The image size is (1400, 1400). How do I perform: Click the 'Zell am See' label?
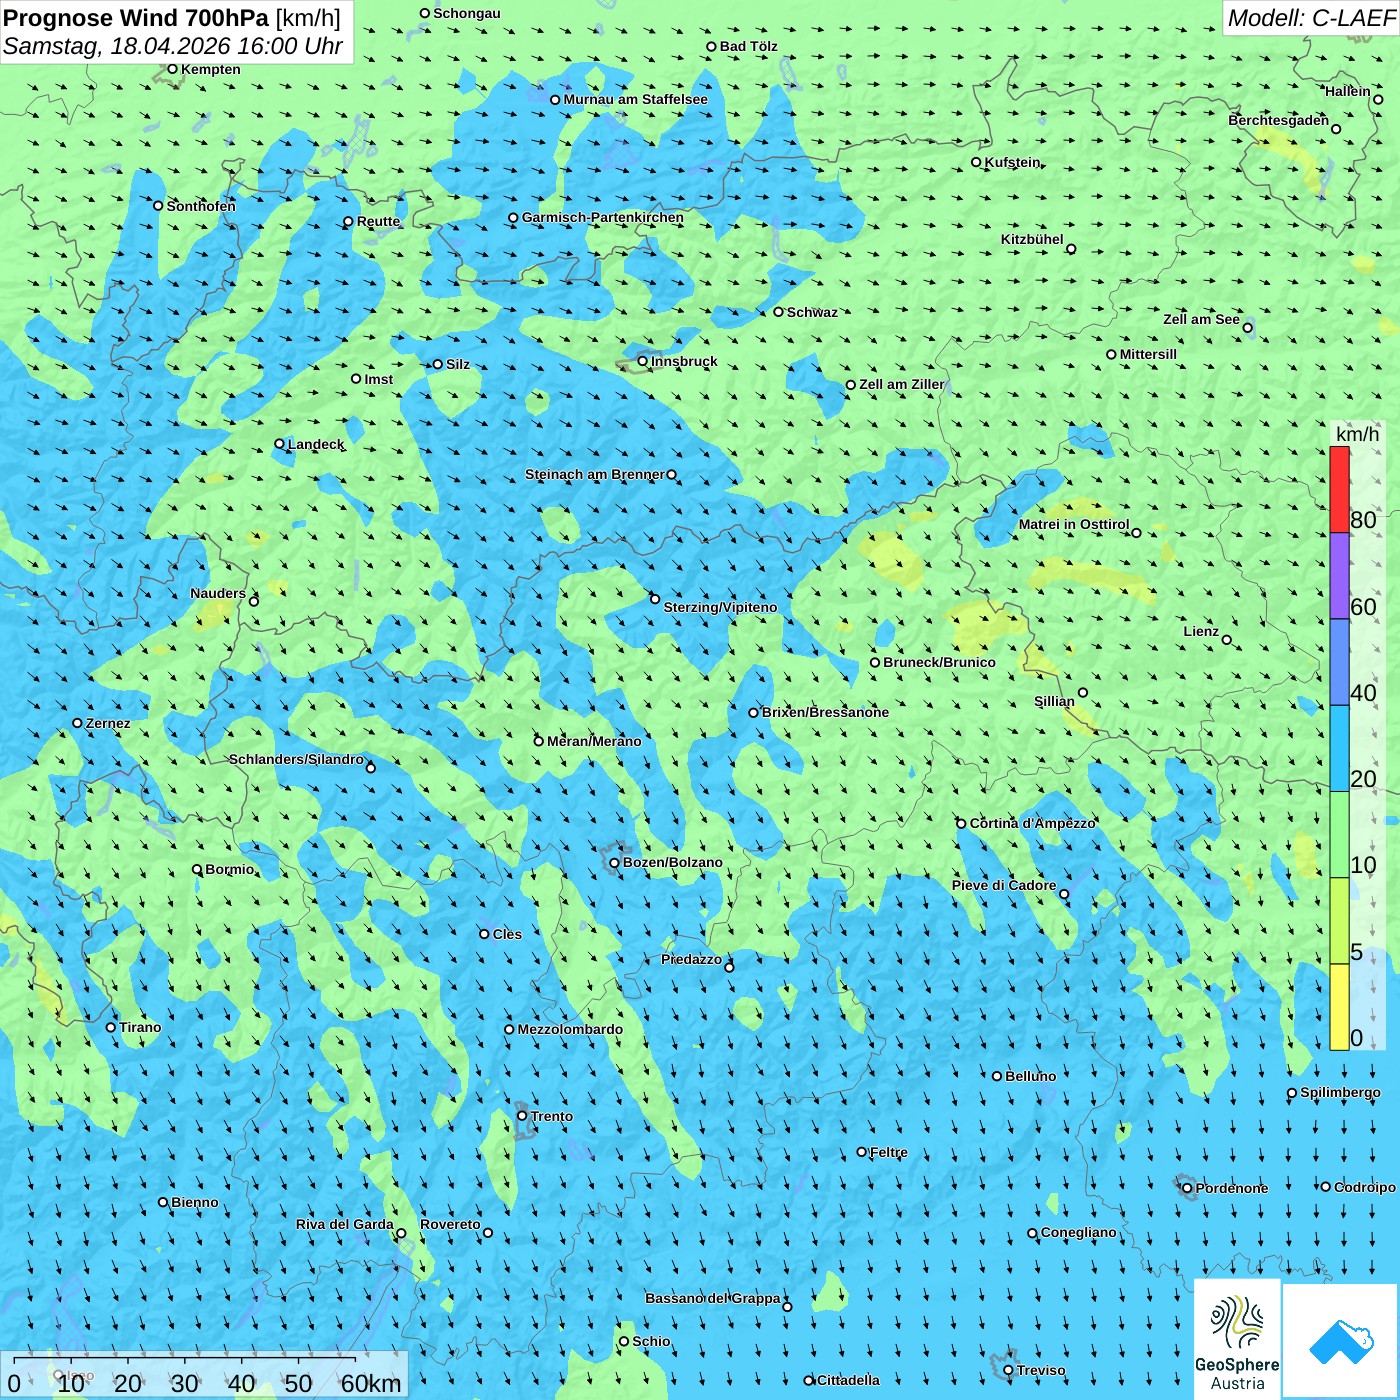click(x=1201, y=319)
